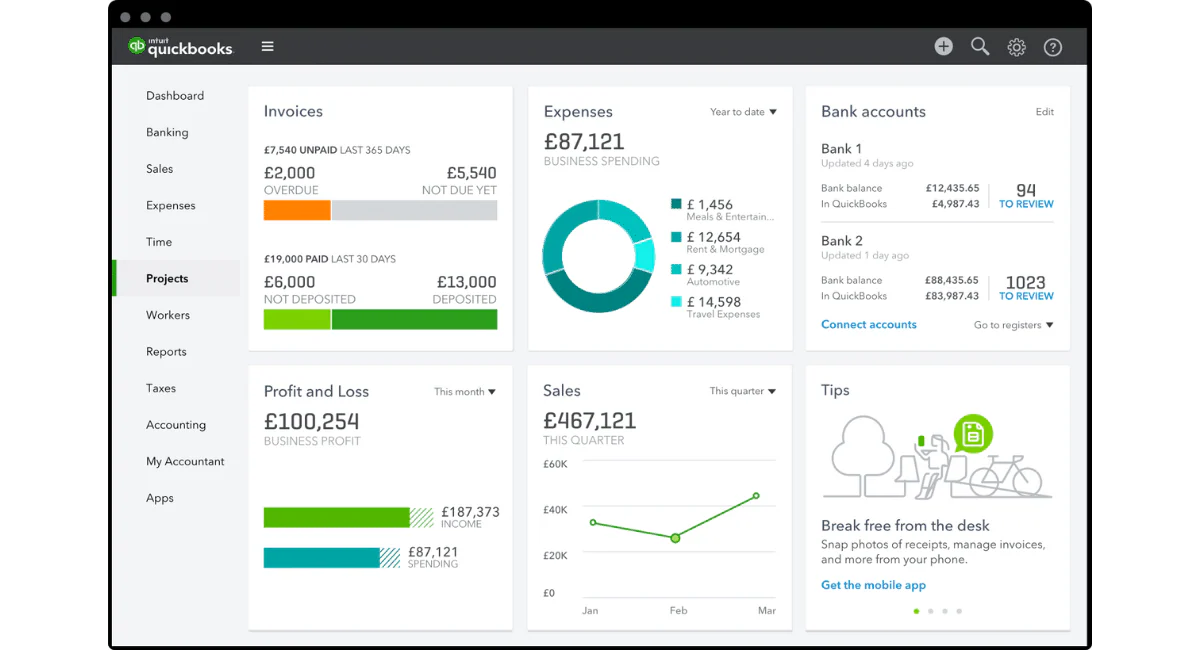
Task: Open the help question mark icon
Action: point(1052,47)
